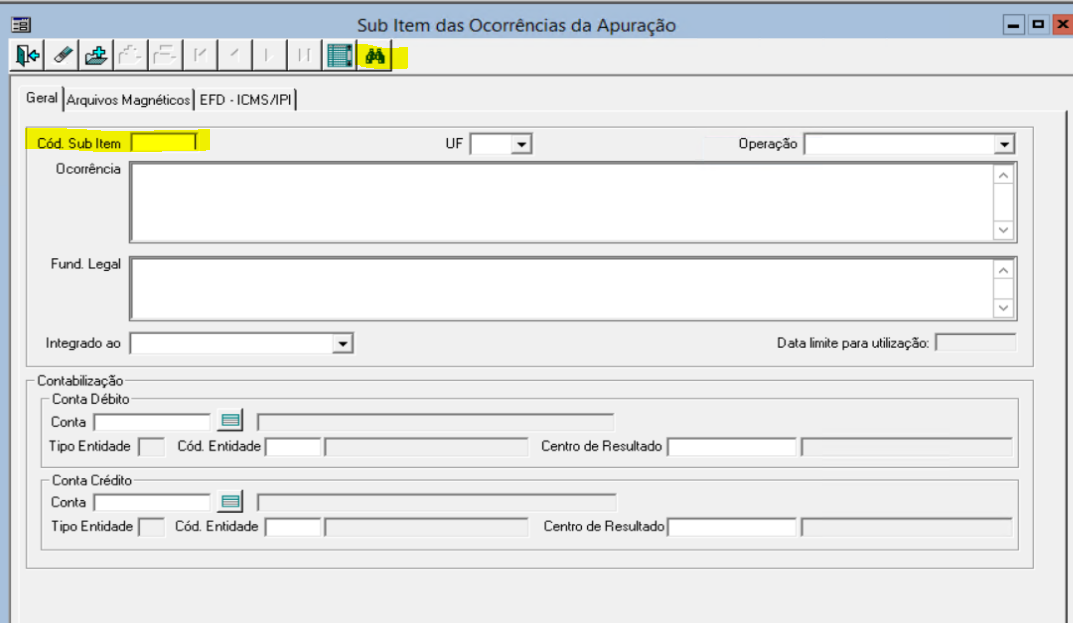Open the window system menu icon
The image size is (1073, 623).
(x=21, y=25)
